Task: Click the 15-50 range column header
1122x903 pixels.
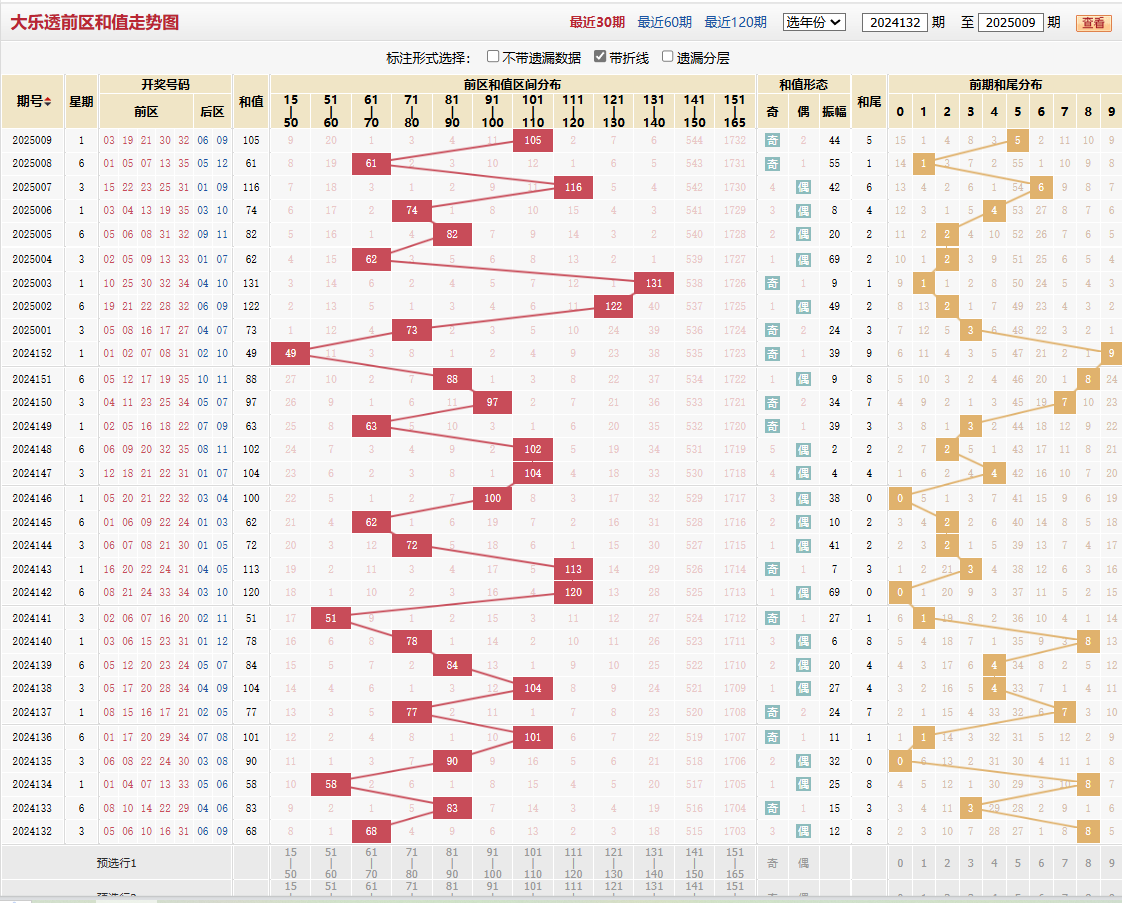Action: 291,111
